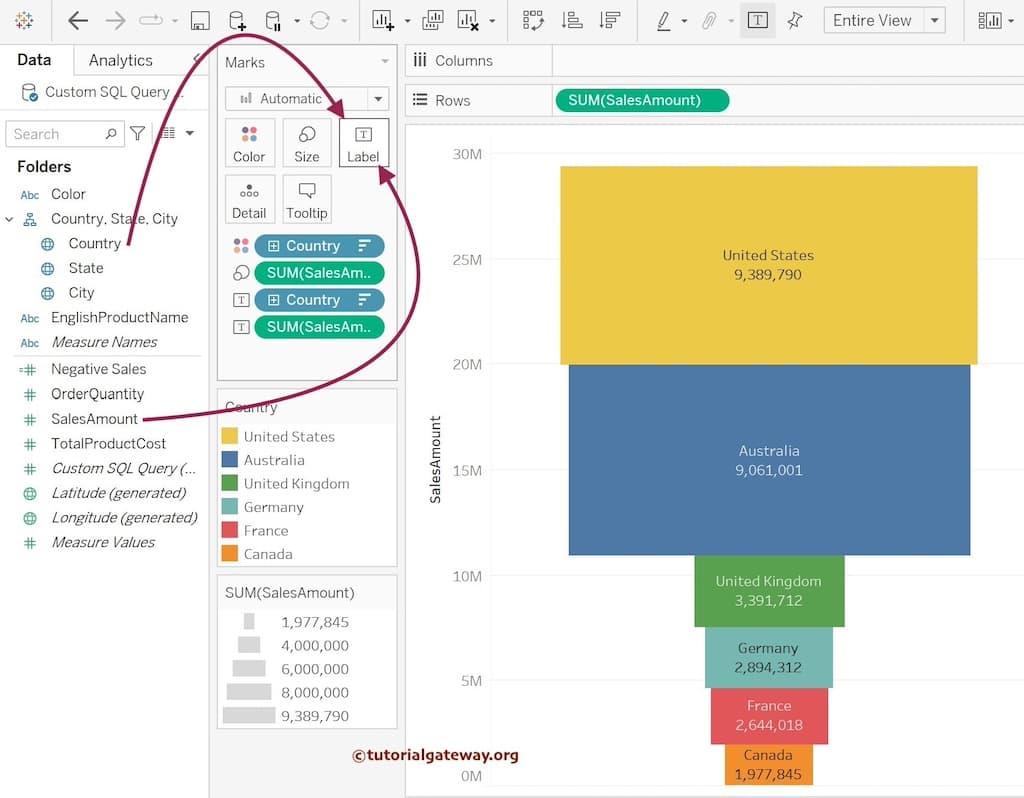Click the Clear Sheet icon
This screenshot has height=798, width=1024.
pyautogui.click(x=468, y=21)
